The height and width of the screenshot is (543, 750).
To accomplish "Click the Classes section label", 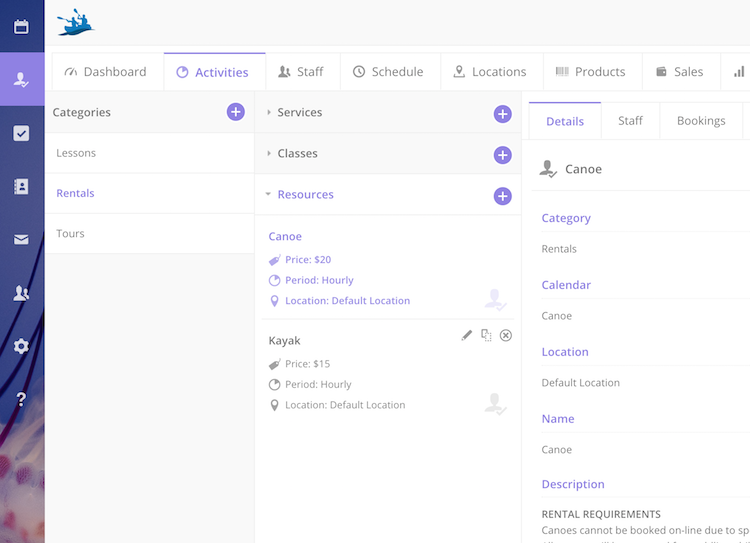I will click(x=298, y=154).
